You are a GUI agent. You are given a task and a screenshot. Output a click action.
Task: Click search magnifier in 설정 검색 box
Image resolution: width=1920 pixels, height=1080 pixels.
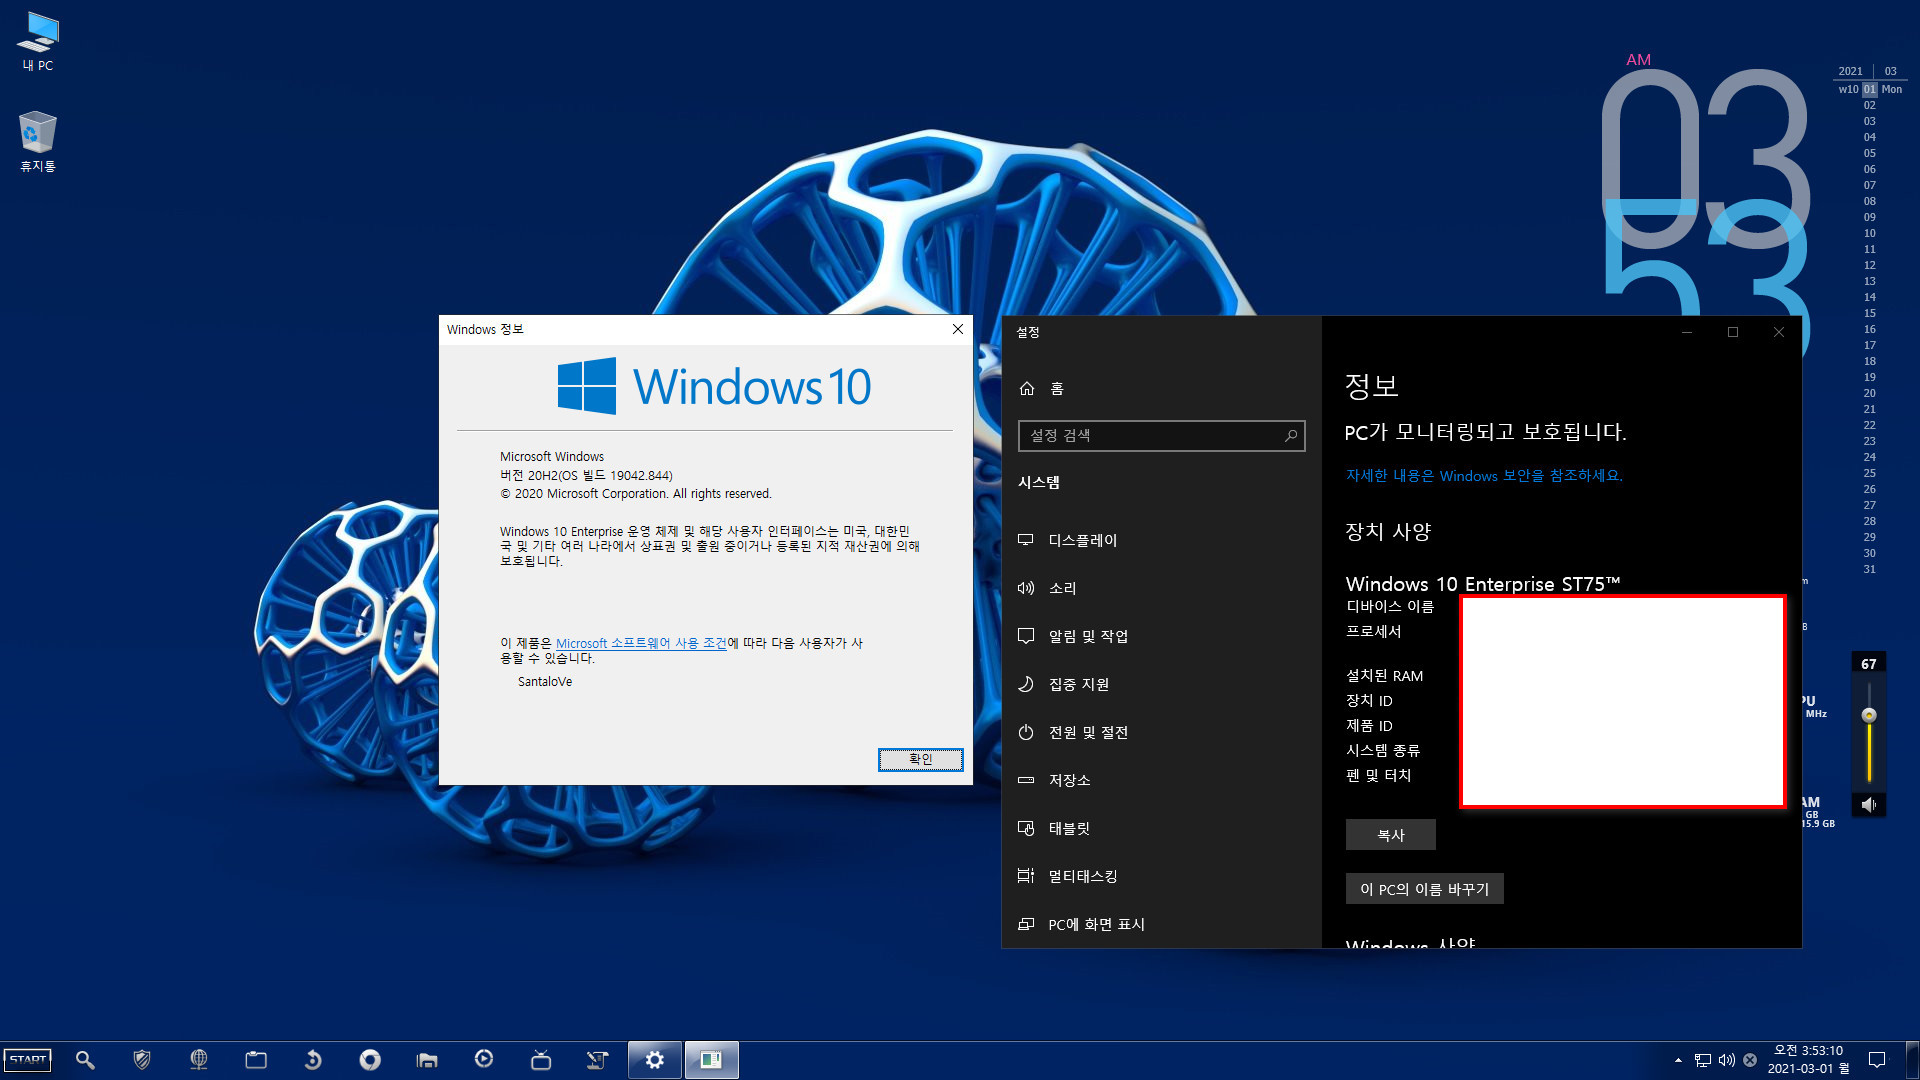[x=1291, y=436]
